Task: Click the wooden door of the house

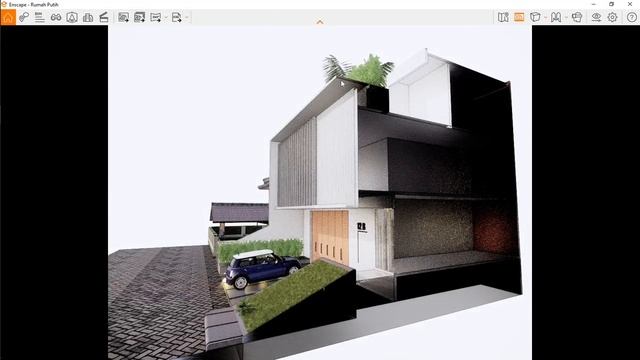Action: 330,237
